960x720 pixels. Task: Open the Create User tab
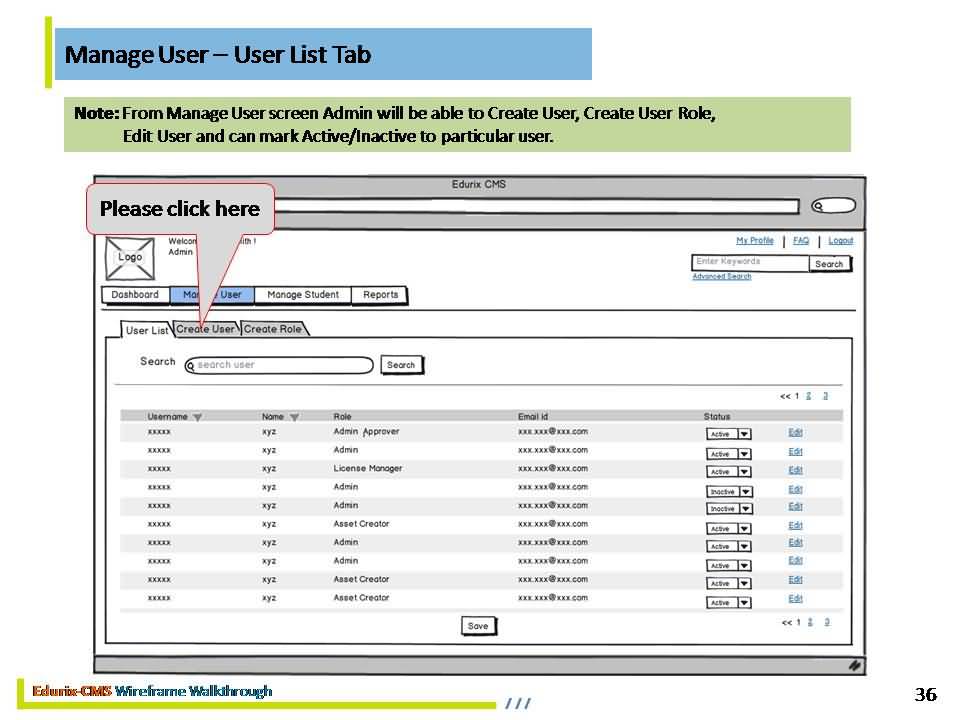pyautogui.click(x=206, y=329)
